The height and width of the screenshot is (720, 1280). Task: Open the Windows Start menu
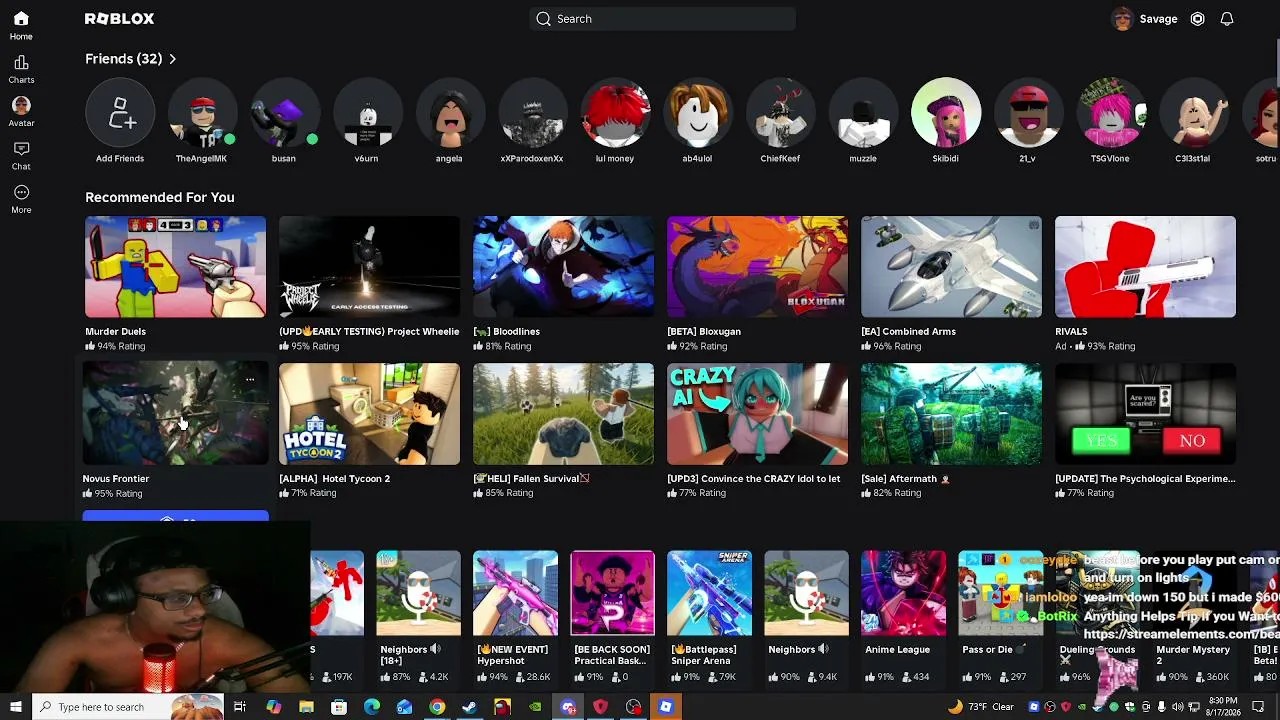[x=15, y=707]
